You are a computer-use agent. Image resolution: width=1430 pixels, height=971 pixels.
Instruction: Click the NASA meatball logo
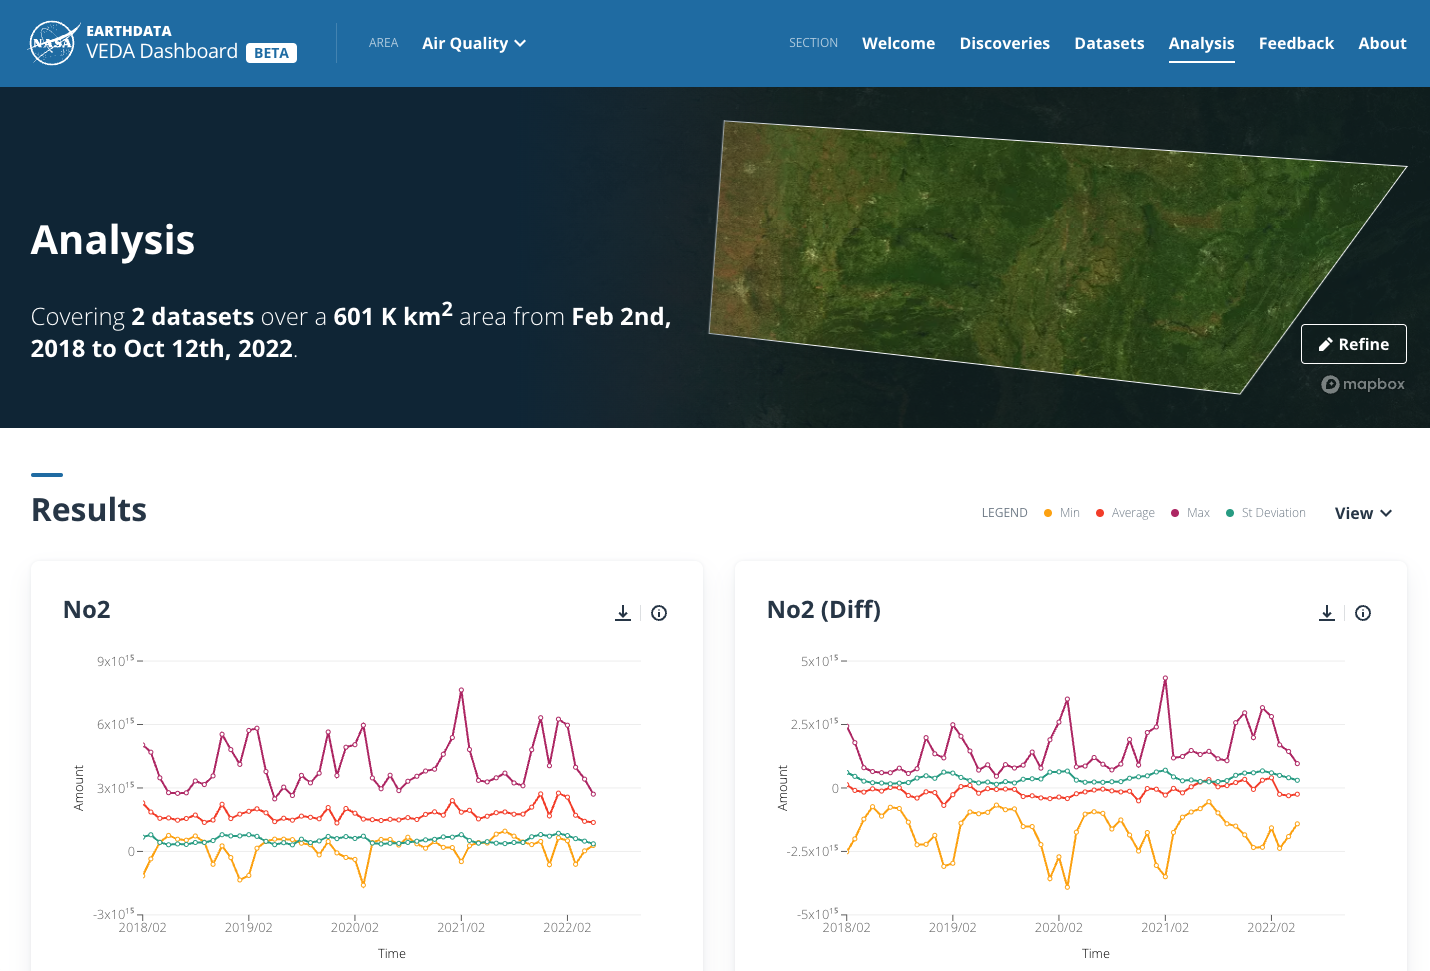(53, 42)
